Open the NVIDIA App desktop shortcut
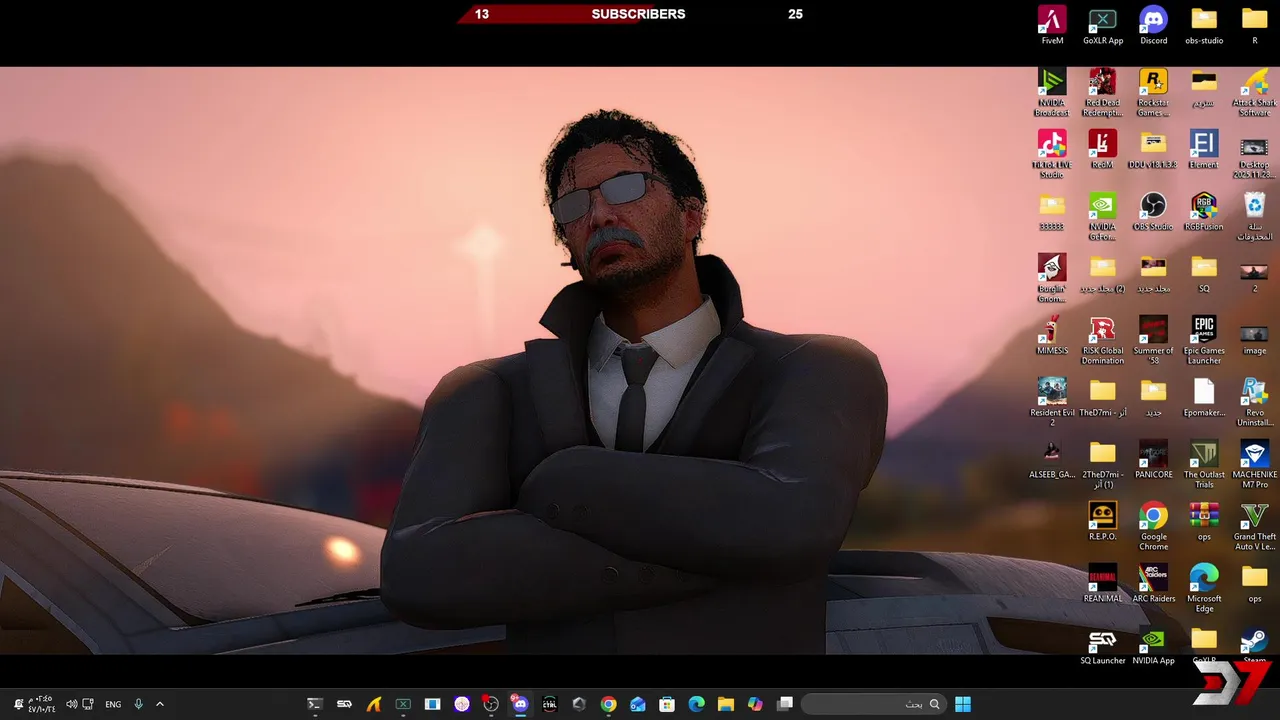 click(x=1153, y=645)
